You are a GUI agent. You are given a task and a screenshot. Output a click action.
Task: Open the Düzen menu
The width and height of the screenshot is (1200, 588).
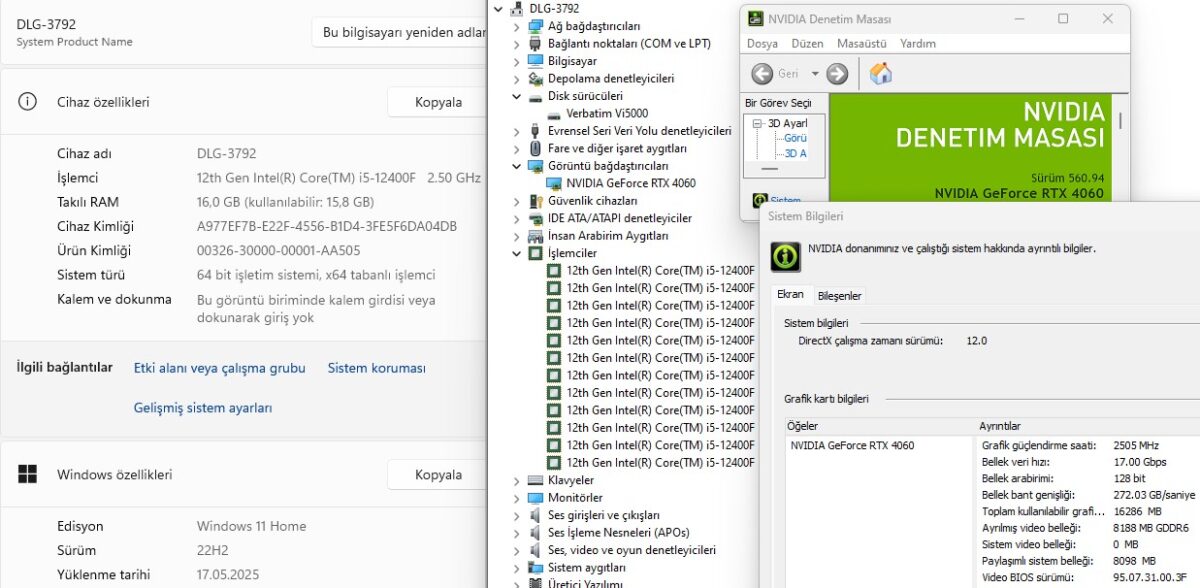click(807, 43)
